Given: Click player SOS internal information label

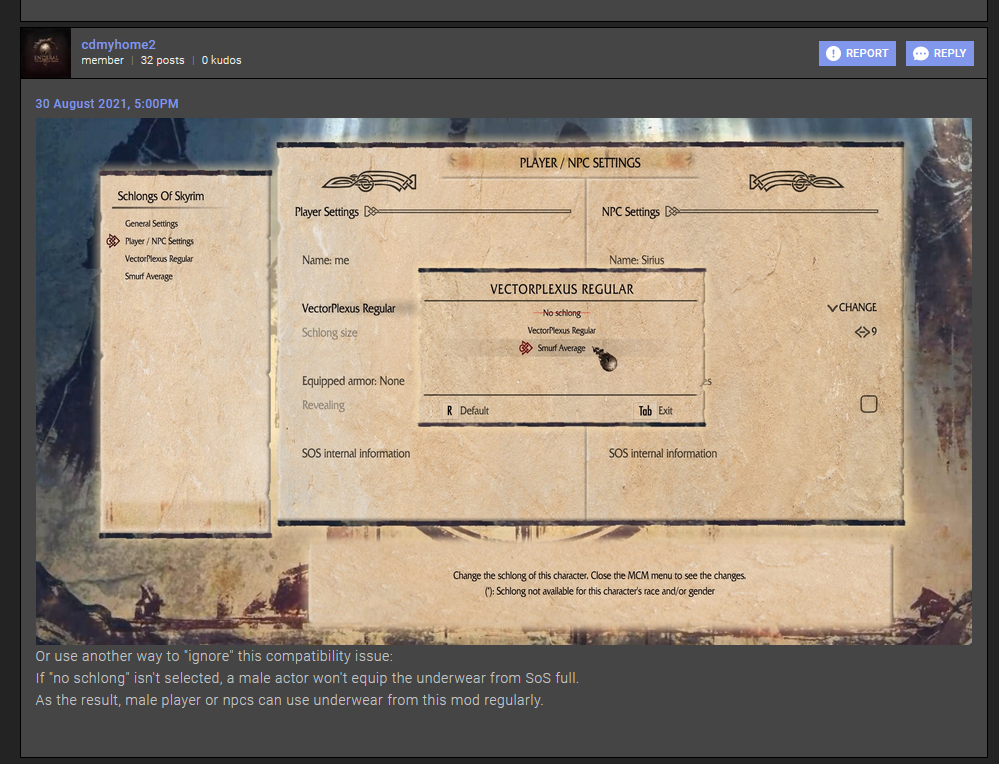Looking at the screenshot, I should click(x=356, y=454).
